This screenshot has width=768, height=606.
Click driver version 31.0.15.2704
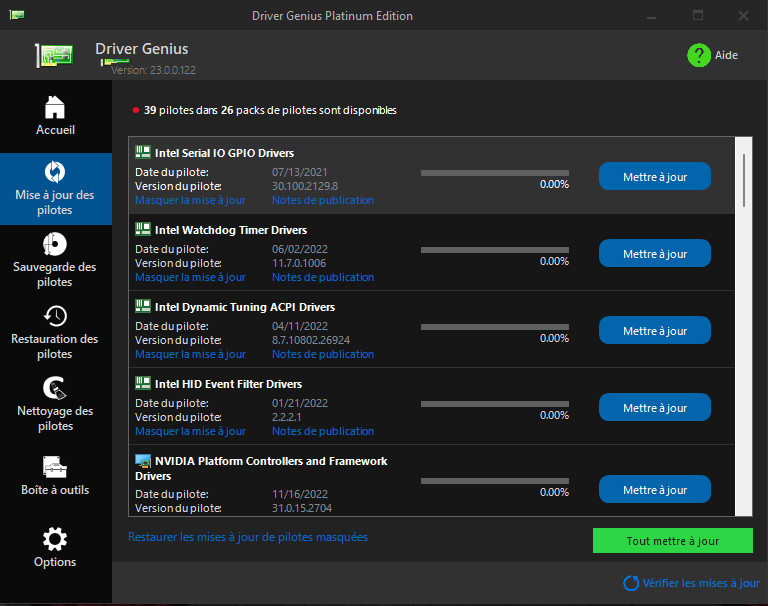tap(302, 508)
